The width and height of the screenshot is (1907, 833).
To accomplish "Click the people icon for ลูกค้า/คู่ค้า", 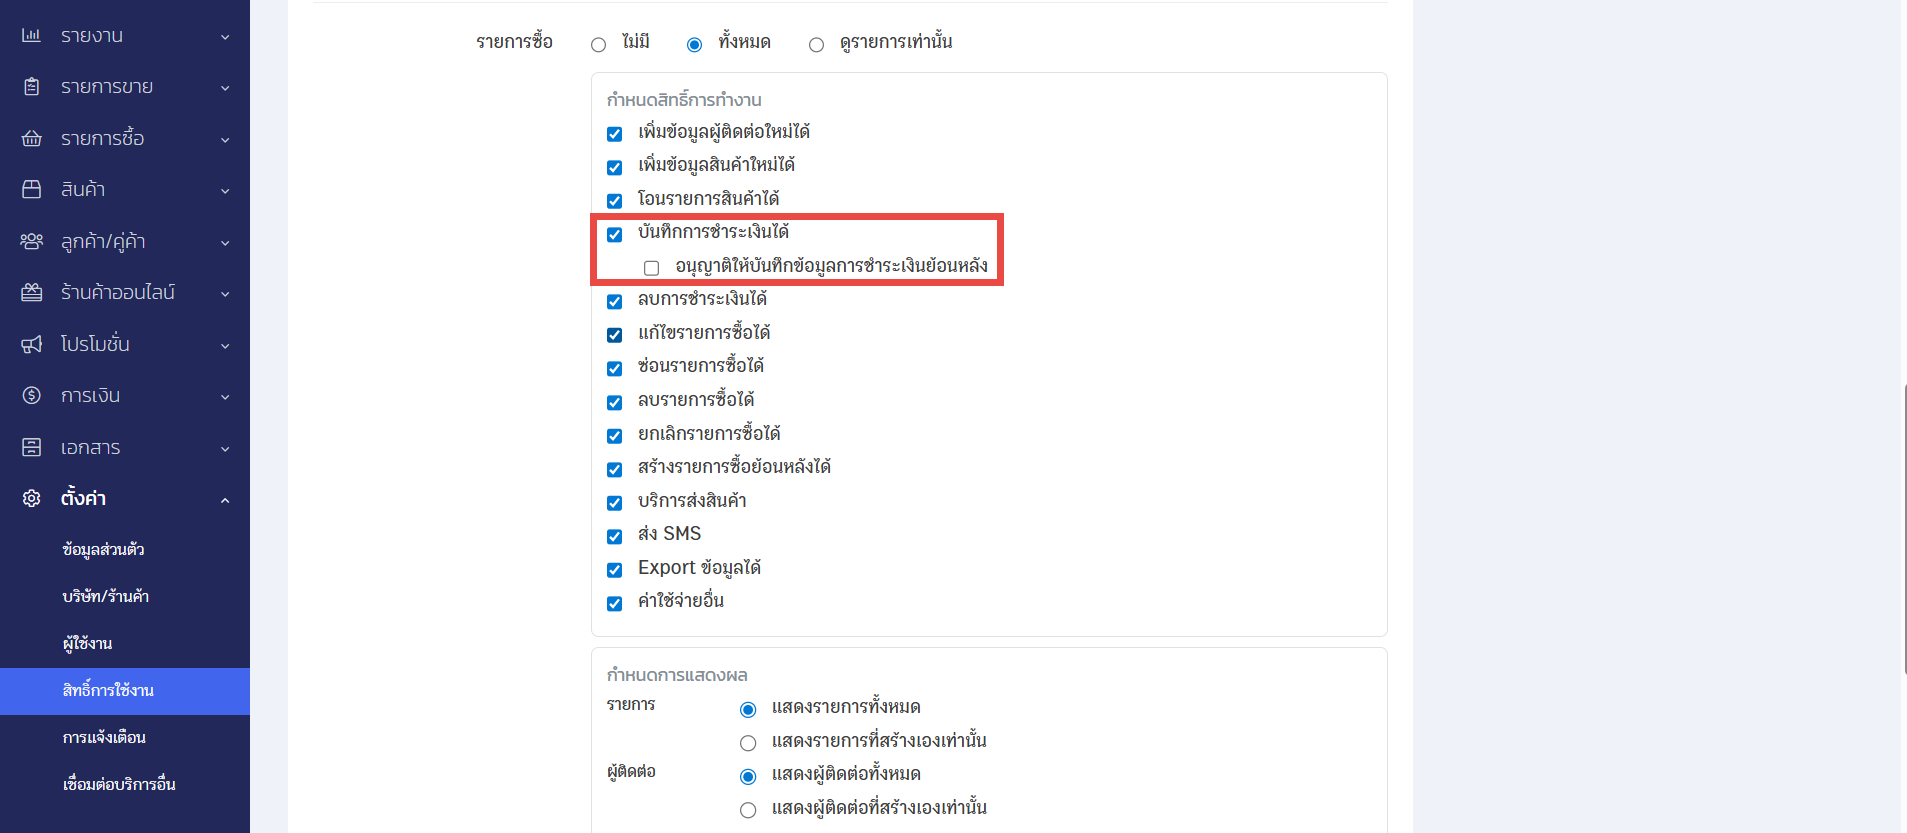I will [x=32, y=241].
